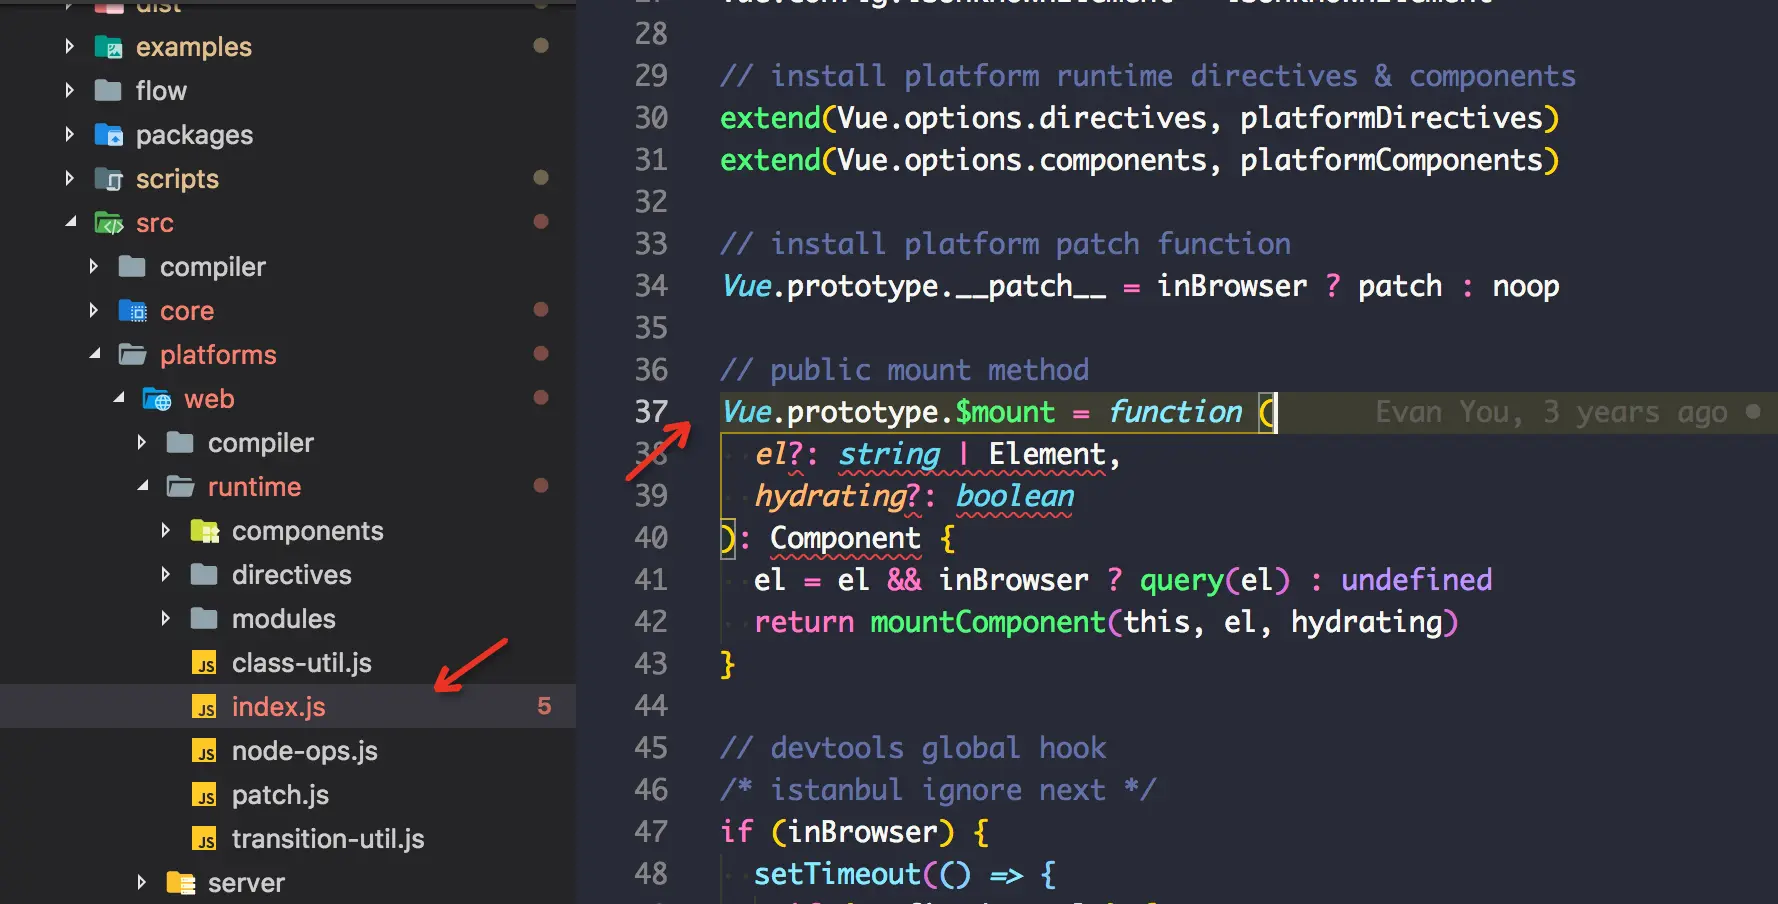Click the modules folder icon

(x=204, y=619)
